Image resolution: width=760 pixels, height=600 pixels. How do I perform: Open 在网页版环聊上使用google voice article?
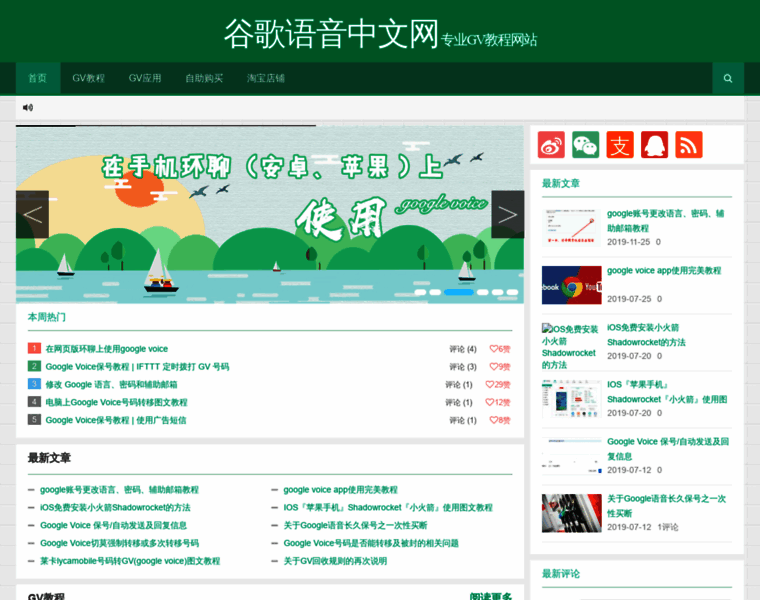point(107,349)
